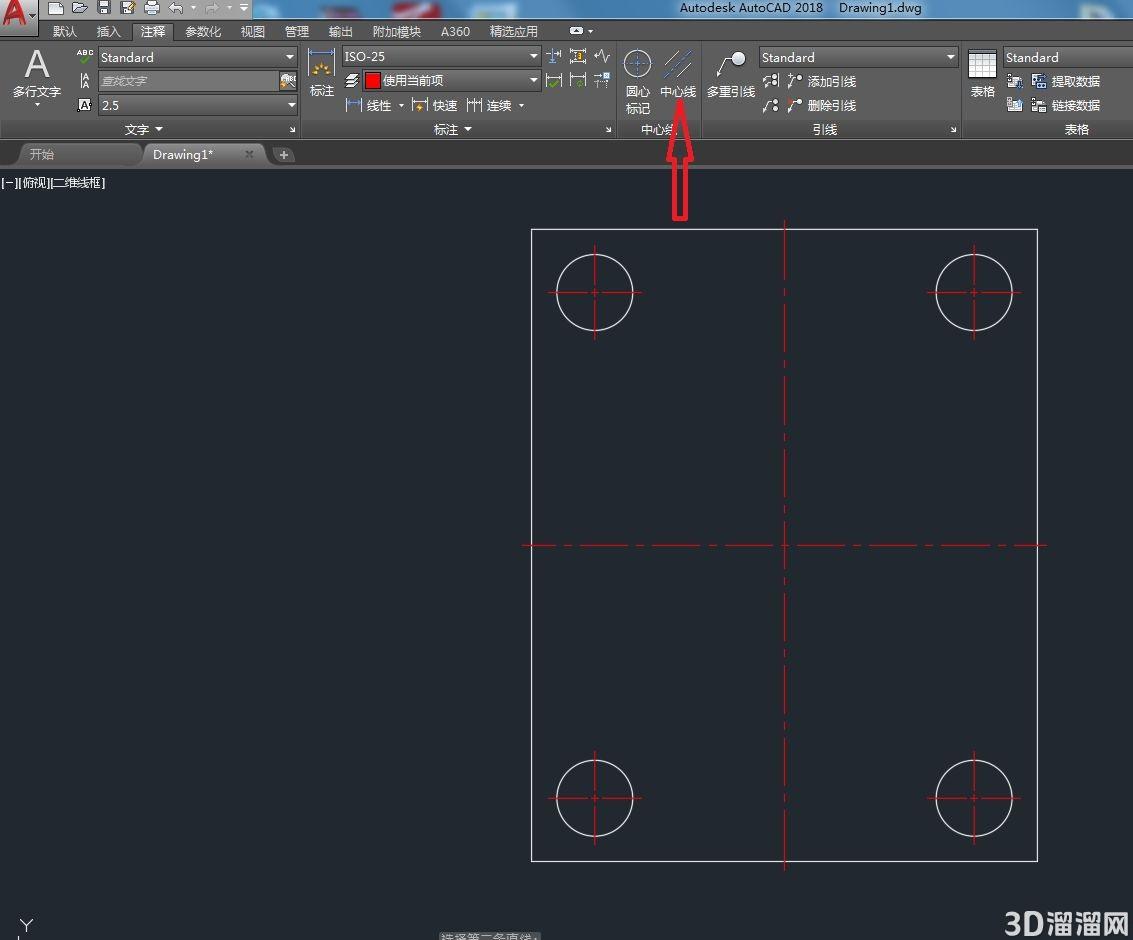Click the 查找文字 search field
This screenshot has height=940, width=1133.
tap(189, 81)
